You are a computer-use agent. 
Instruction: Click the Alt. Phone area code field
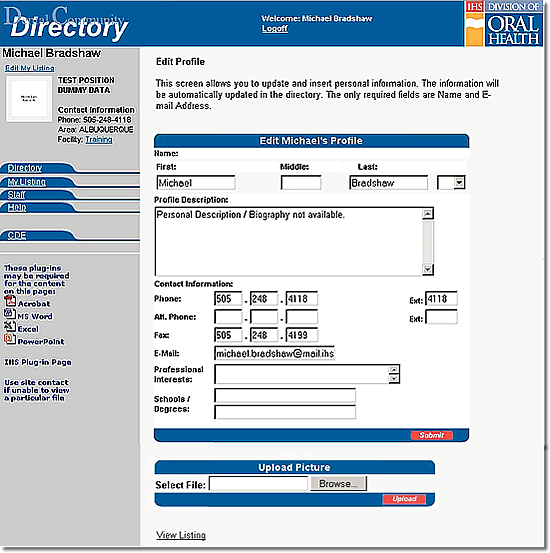tap(228, 317)
